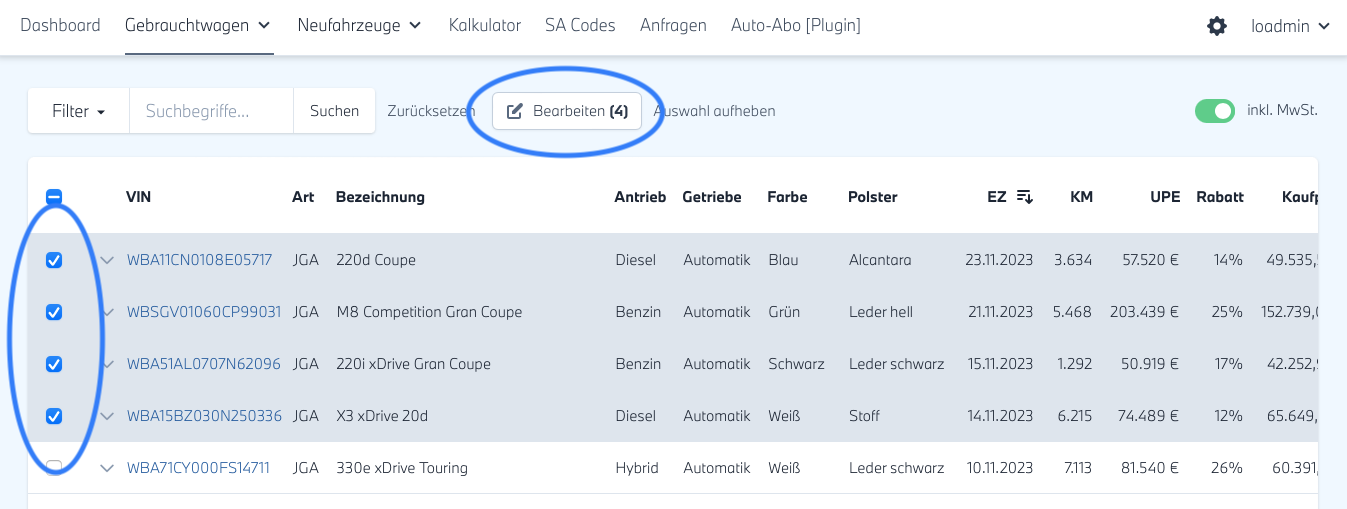Expand the 220d Coupe row details
The width and height of the screenshot is (1347, 509).
pos(108,260)
